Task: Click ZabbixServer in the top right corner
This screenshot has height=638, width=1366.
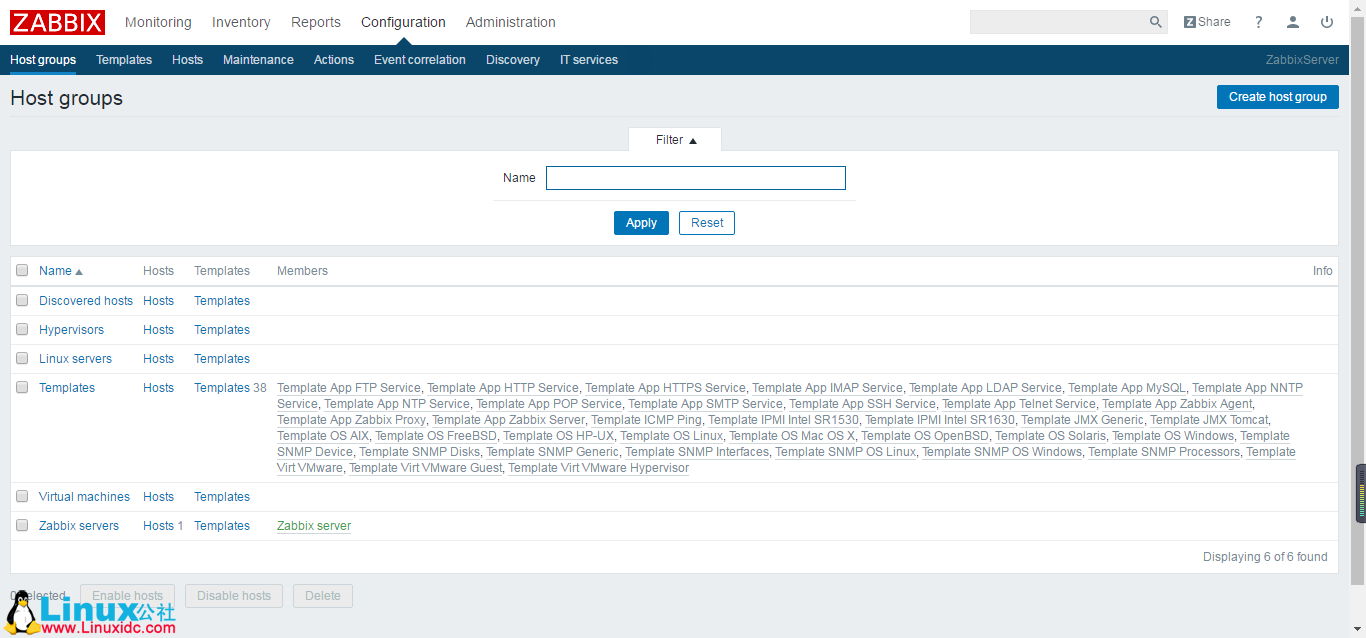Action: [x=1302, y=59]
